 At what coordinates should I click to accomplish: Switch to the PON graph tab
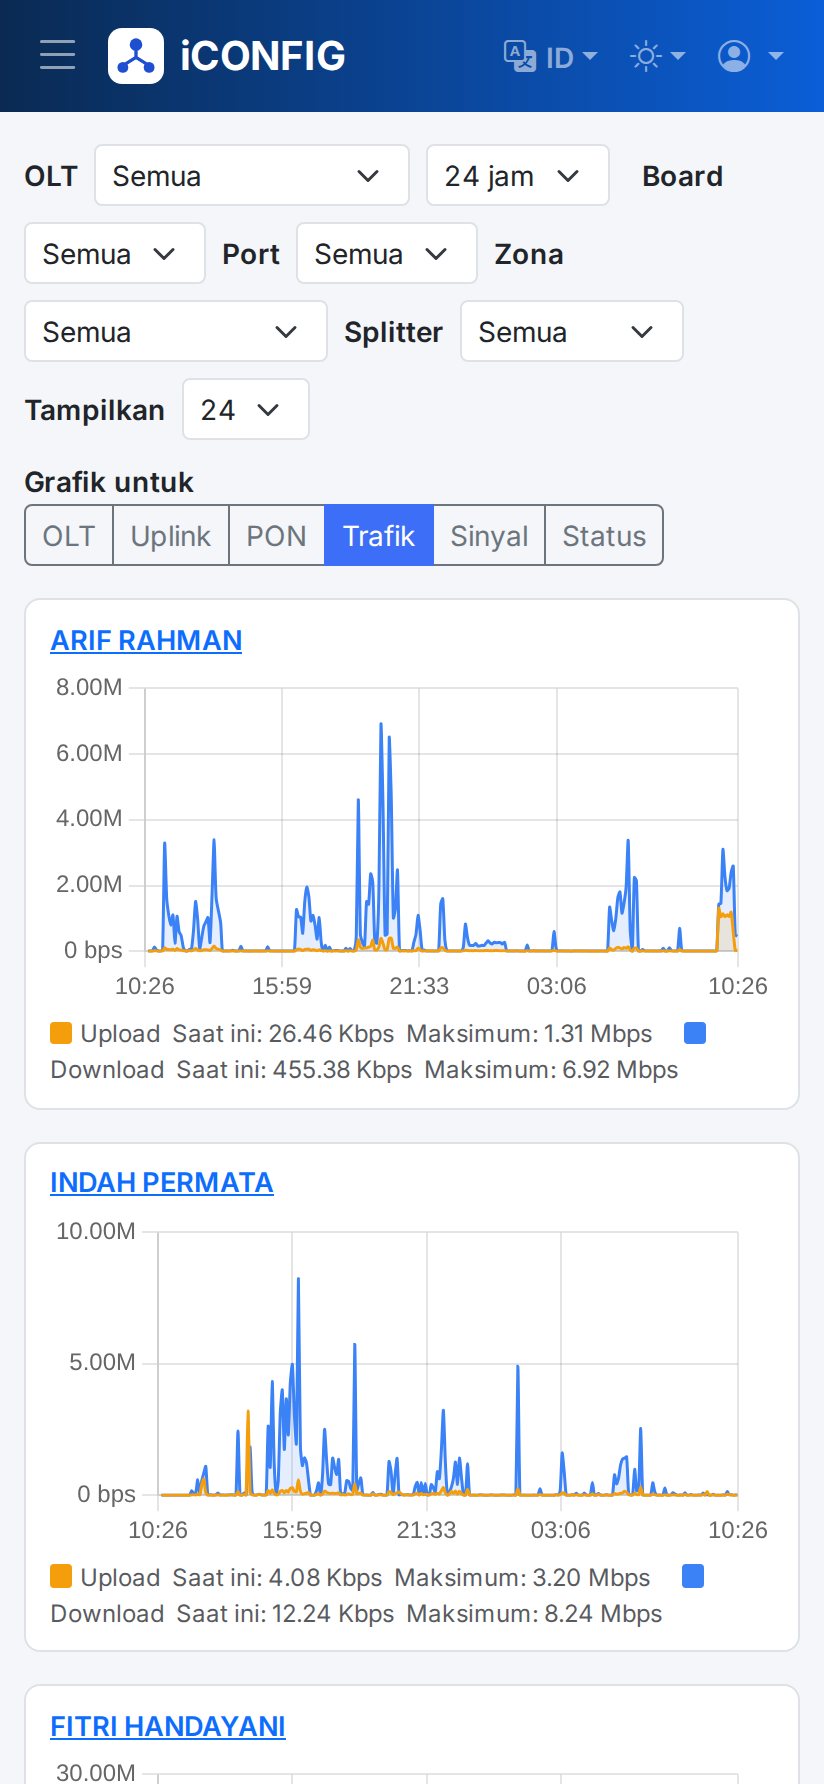[277, 535]
